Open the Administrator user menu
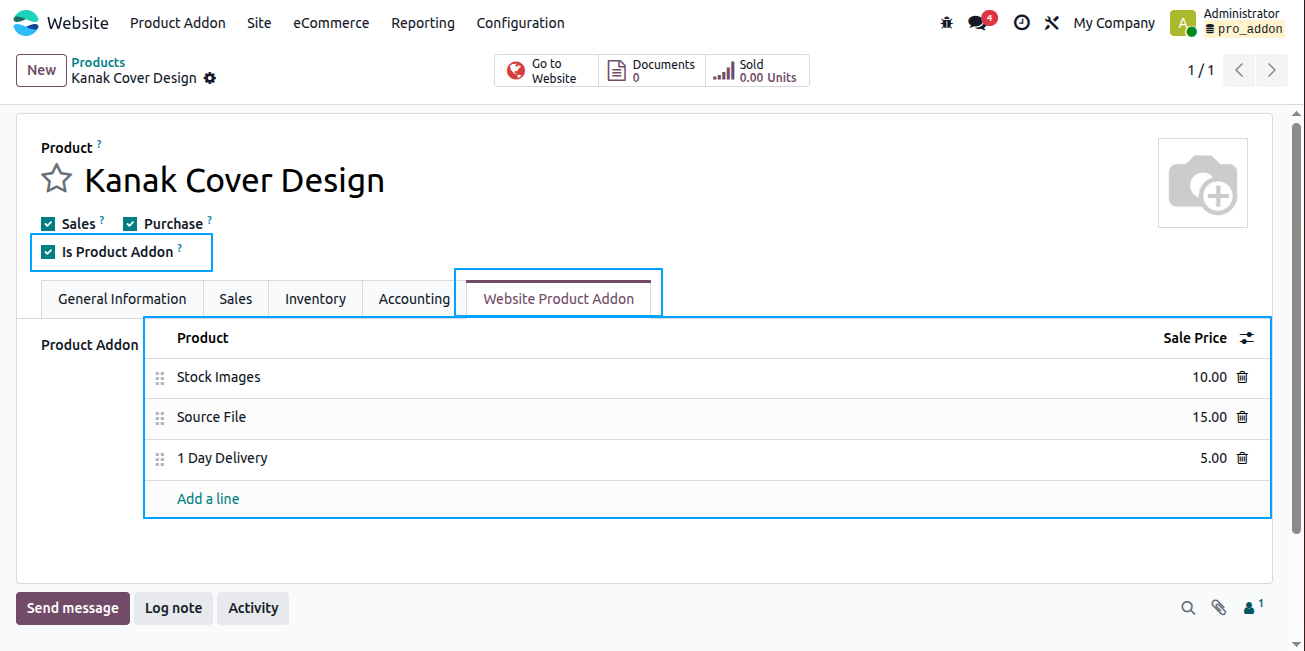 pyautogui.click(x=1227, y=22)
